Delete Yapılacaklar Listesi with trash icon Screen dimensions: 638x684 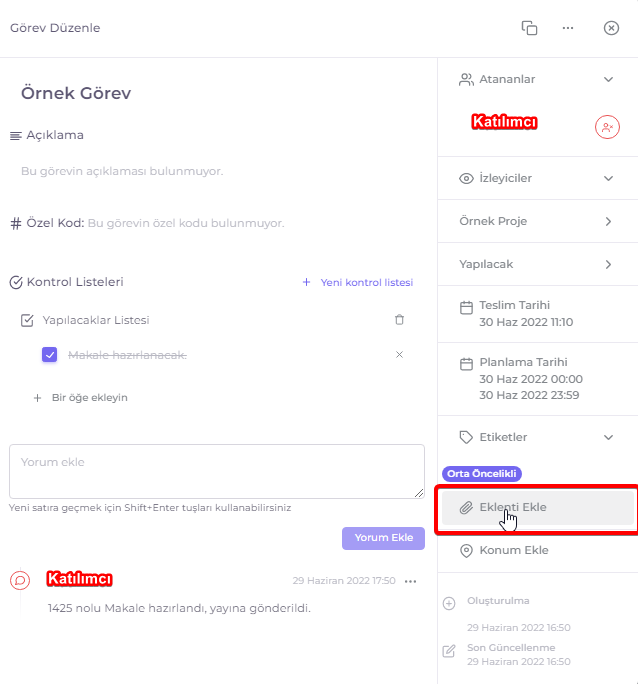(399, 320)
